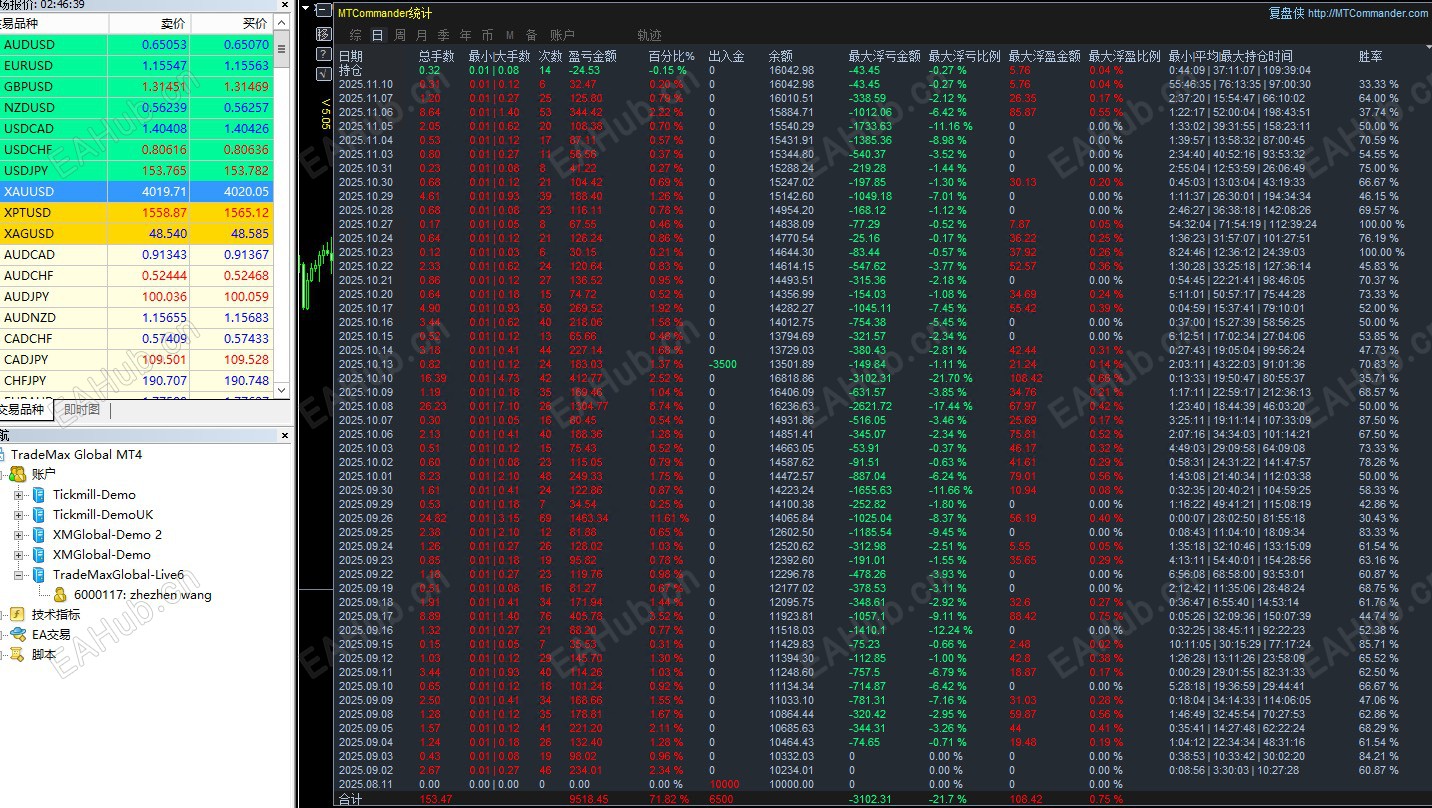Click the up arrow of the quotes scrollbar
Image resolution: width=1432 pixels, height=808 pixels.
[x=281, y=22]
